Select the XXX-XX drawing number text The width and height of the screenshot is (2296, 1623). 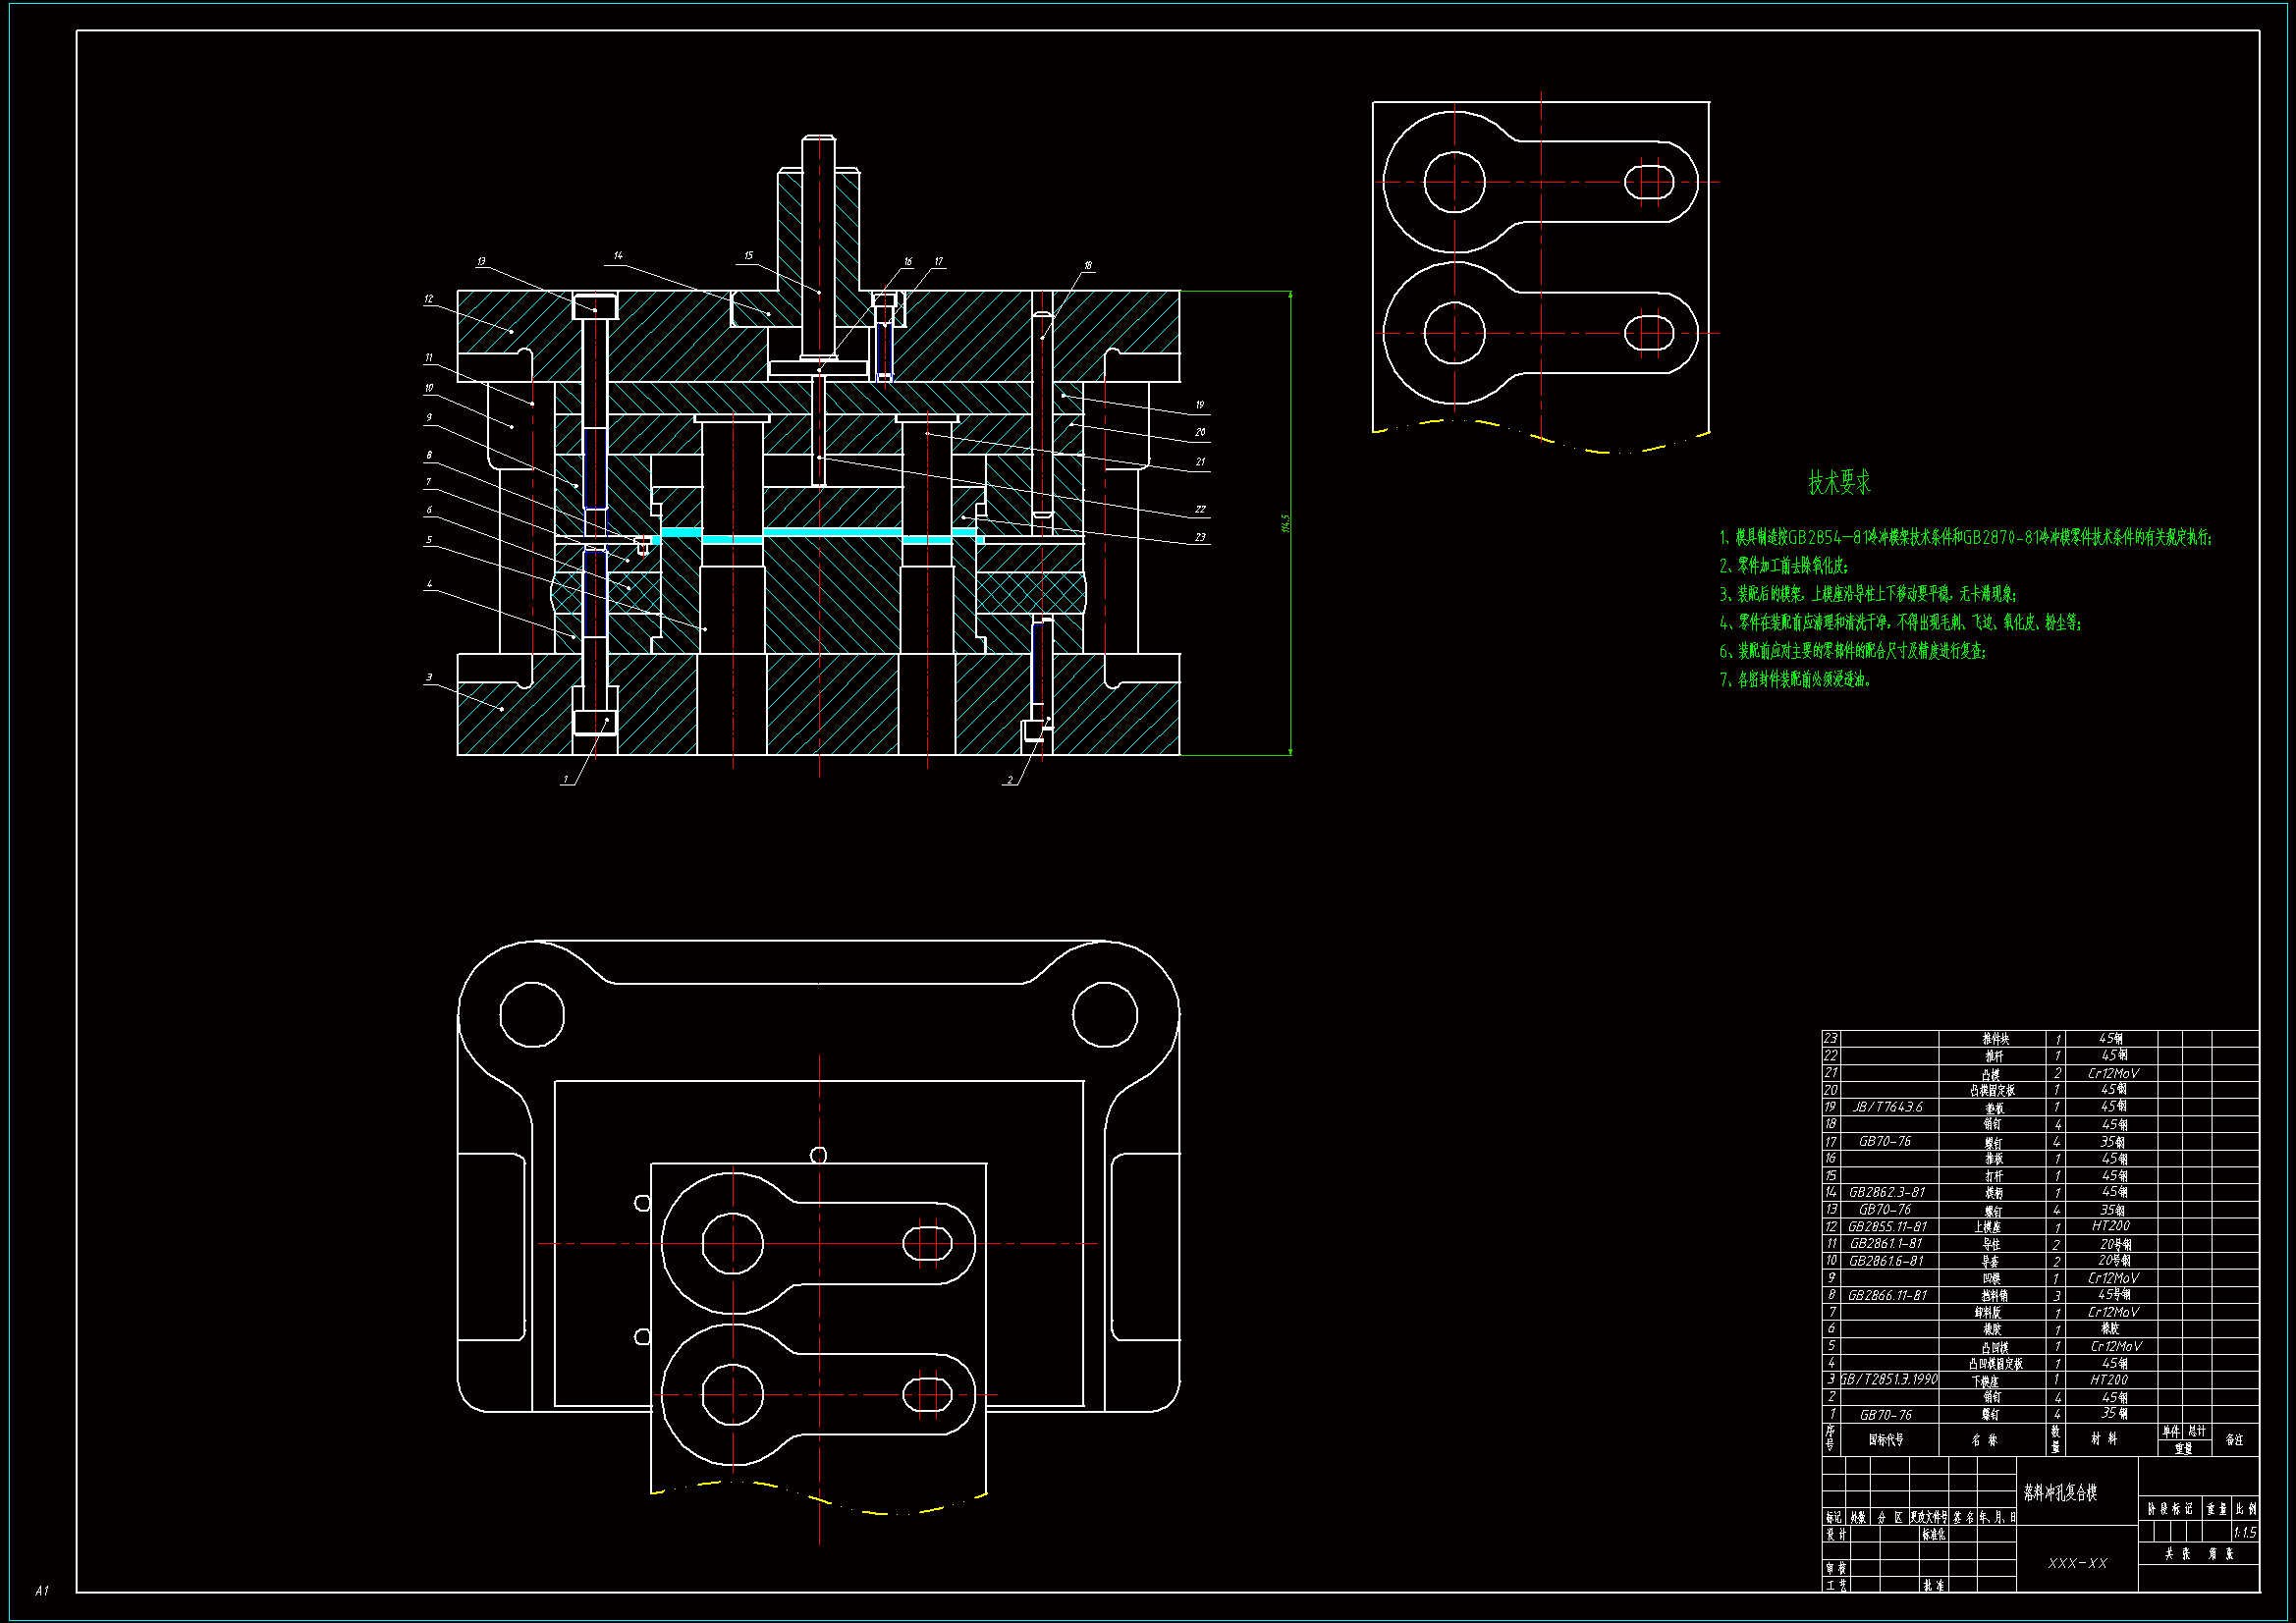(2077, 1563)
